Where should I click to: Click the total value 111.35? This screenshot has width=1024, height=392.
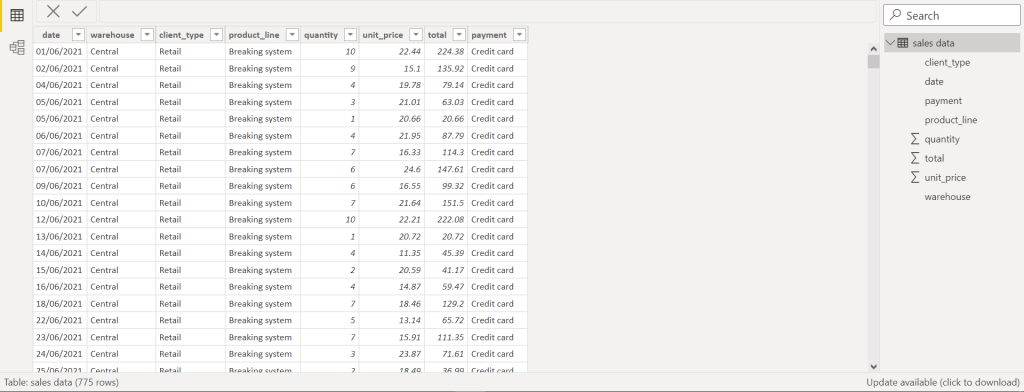point(447,337)
